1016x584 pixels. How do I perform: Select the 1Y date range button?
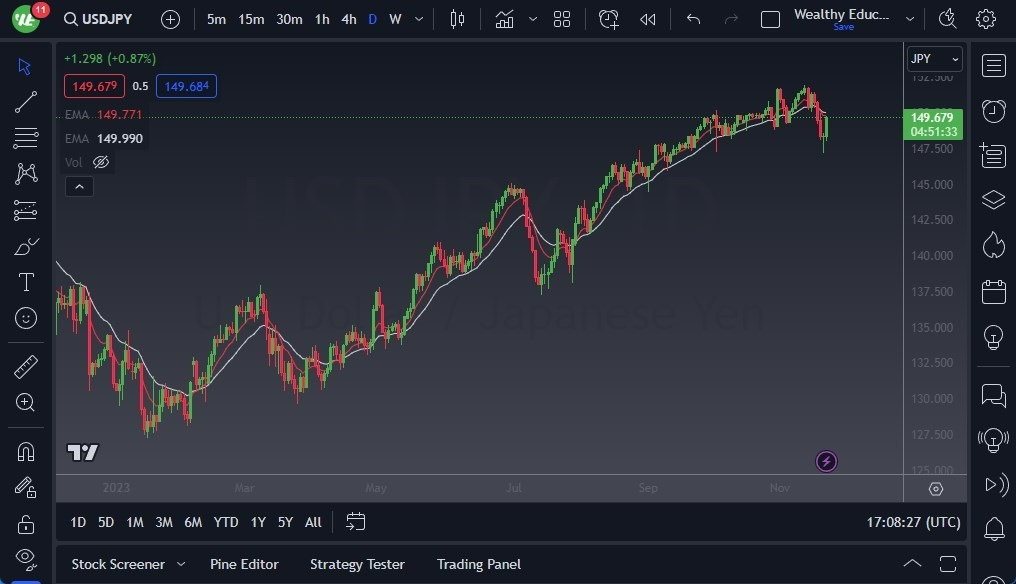[257, 521]
